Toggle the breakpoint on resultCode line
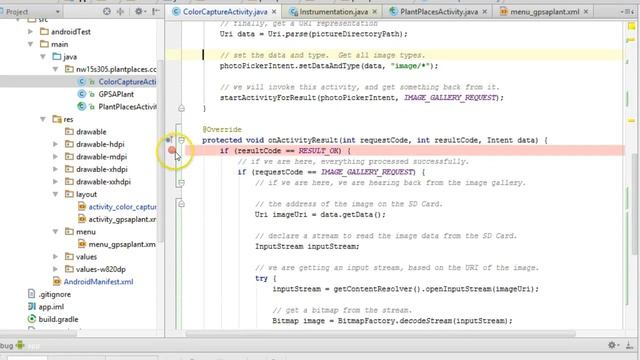 click(x=172, y=151)
